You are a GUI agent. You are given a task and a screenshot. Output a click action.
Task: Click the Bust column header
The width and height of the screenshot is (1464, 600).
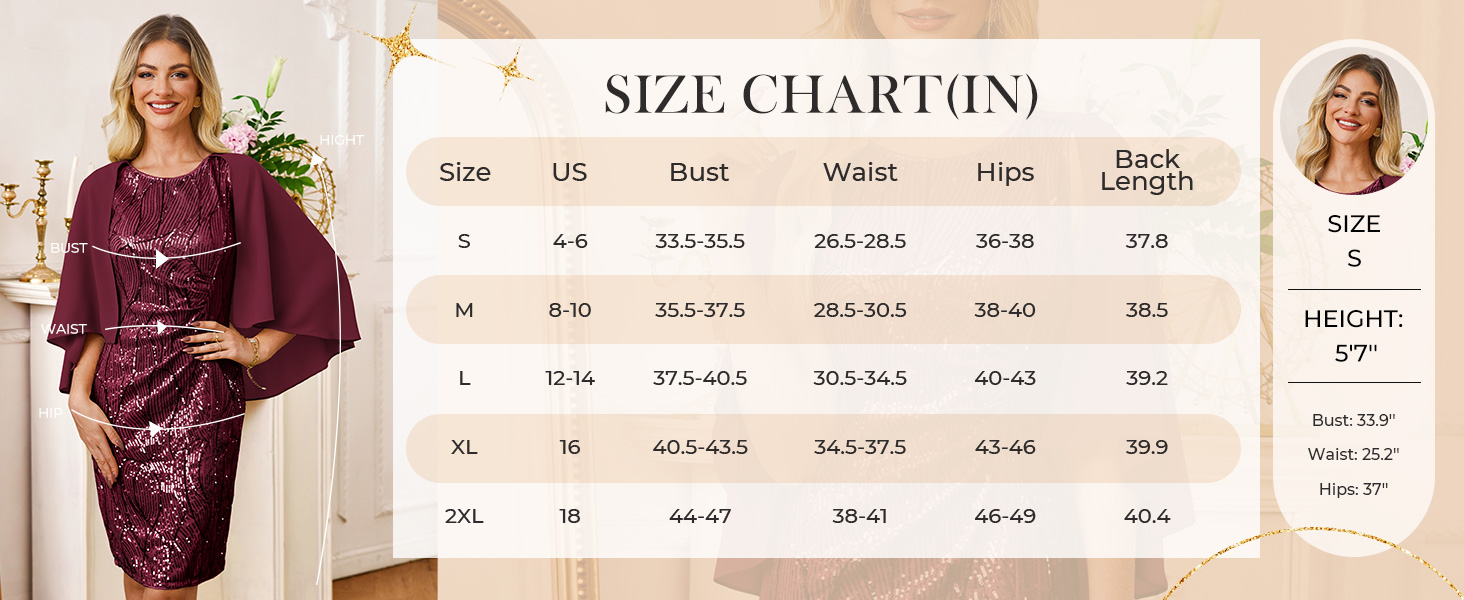pyautogui.click(x=699, y=172)
